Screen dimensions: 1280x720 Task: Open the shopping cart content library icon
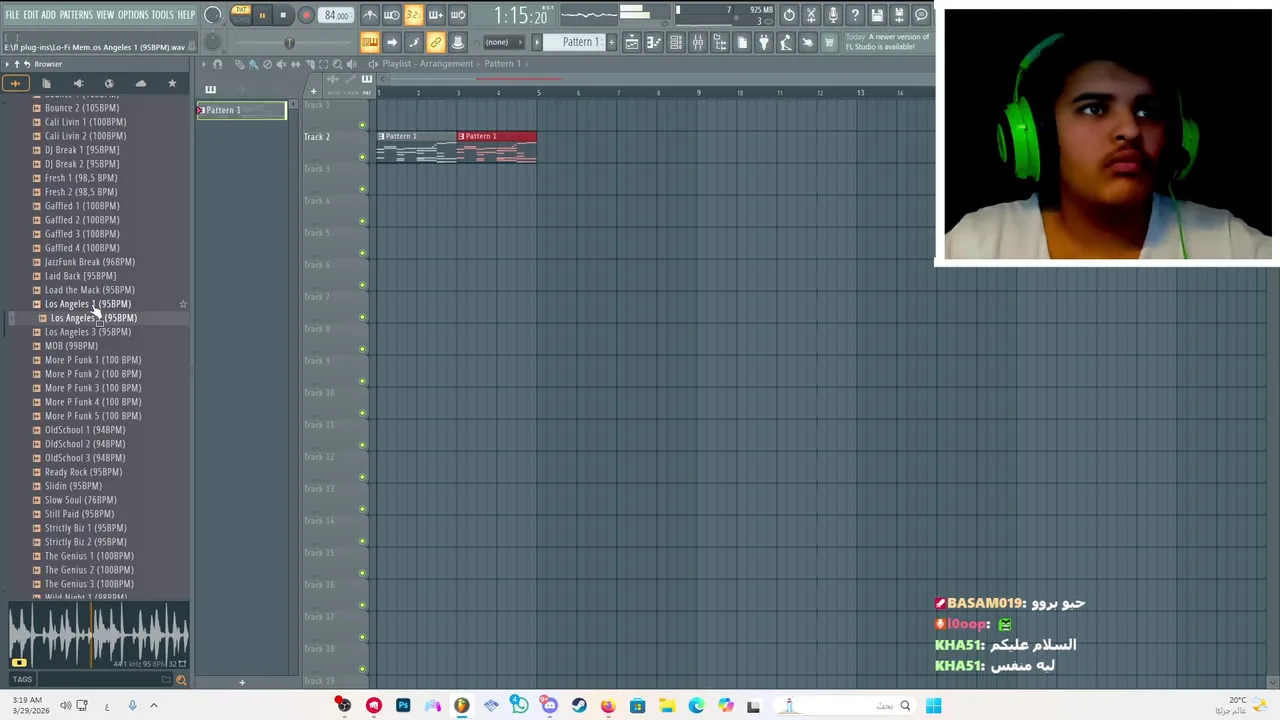point(829,42)
